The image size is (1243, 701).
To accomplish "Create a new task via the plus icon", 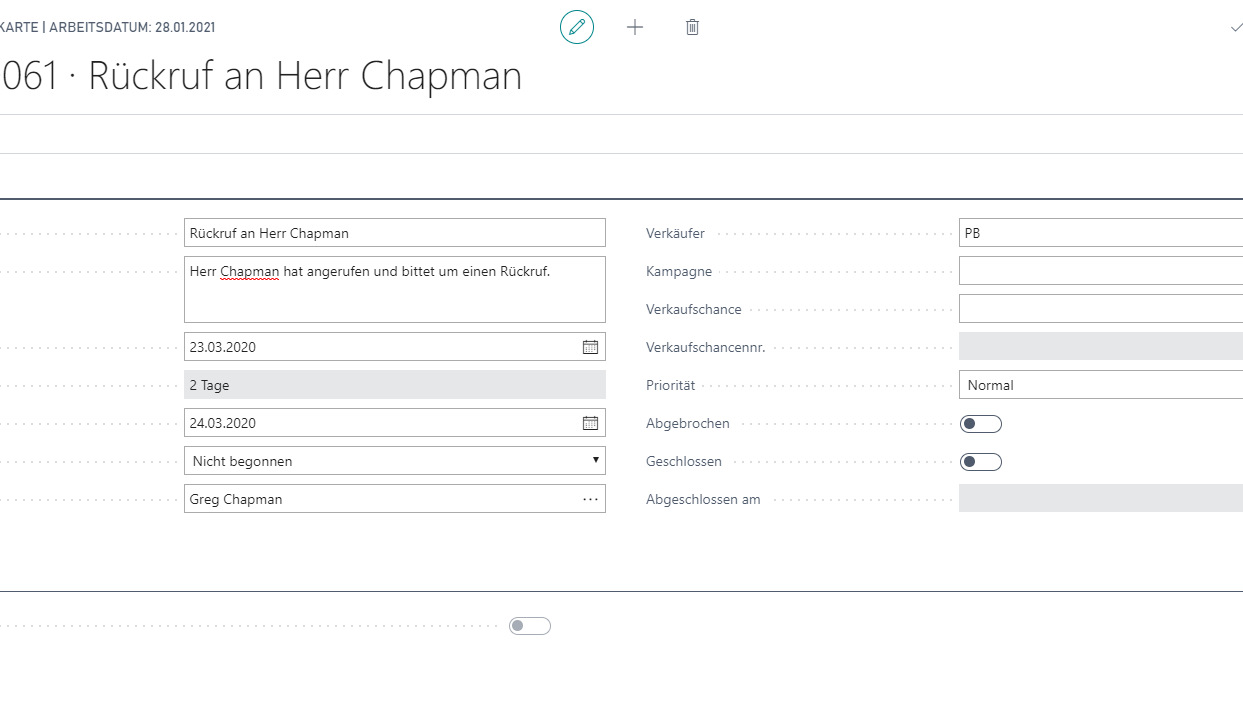I will [x=634, y=27].
